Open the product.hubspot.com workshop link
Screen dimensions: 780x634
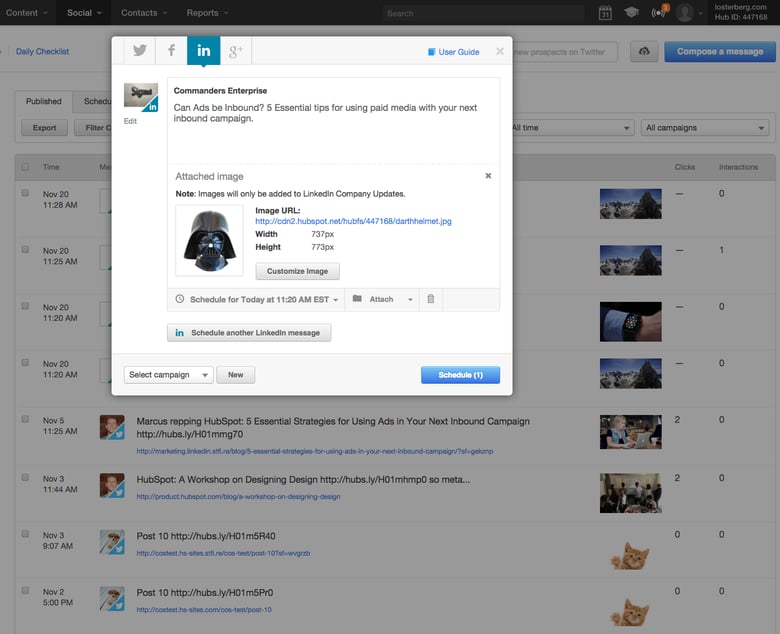pyautogui.click(x=238, y=497)
